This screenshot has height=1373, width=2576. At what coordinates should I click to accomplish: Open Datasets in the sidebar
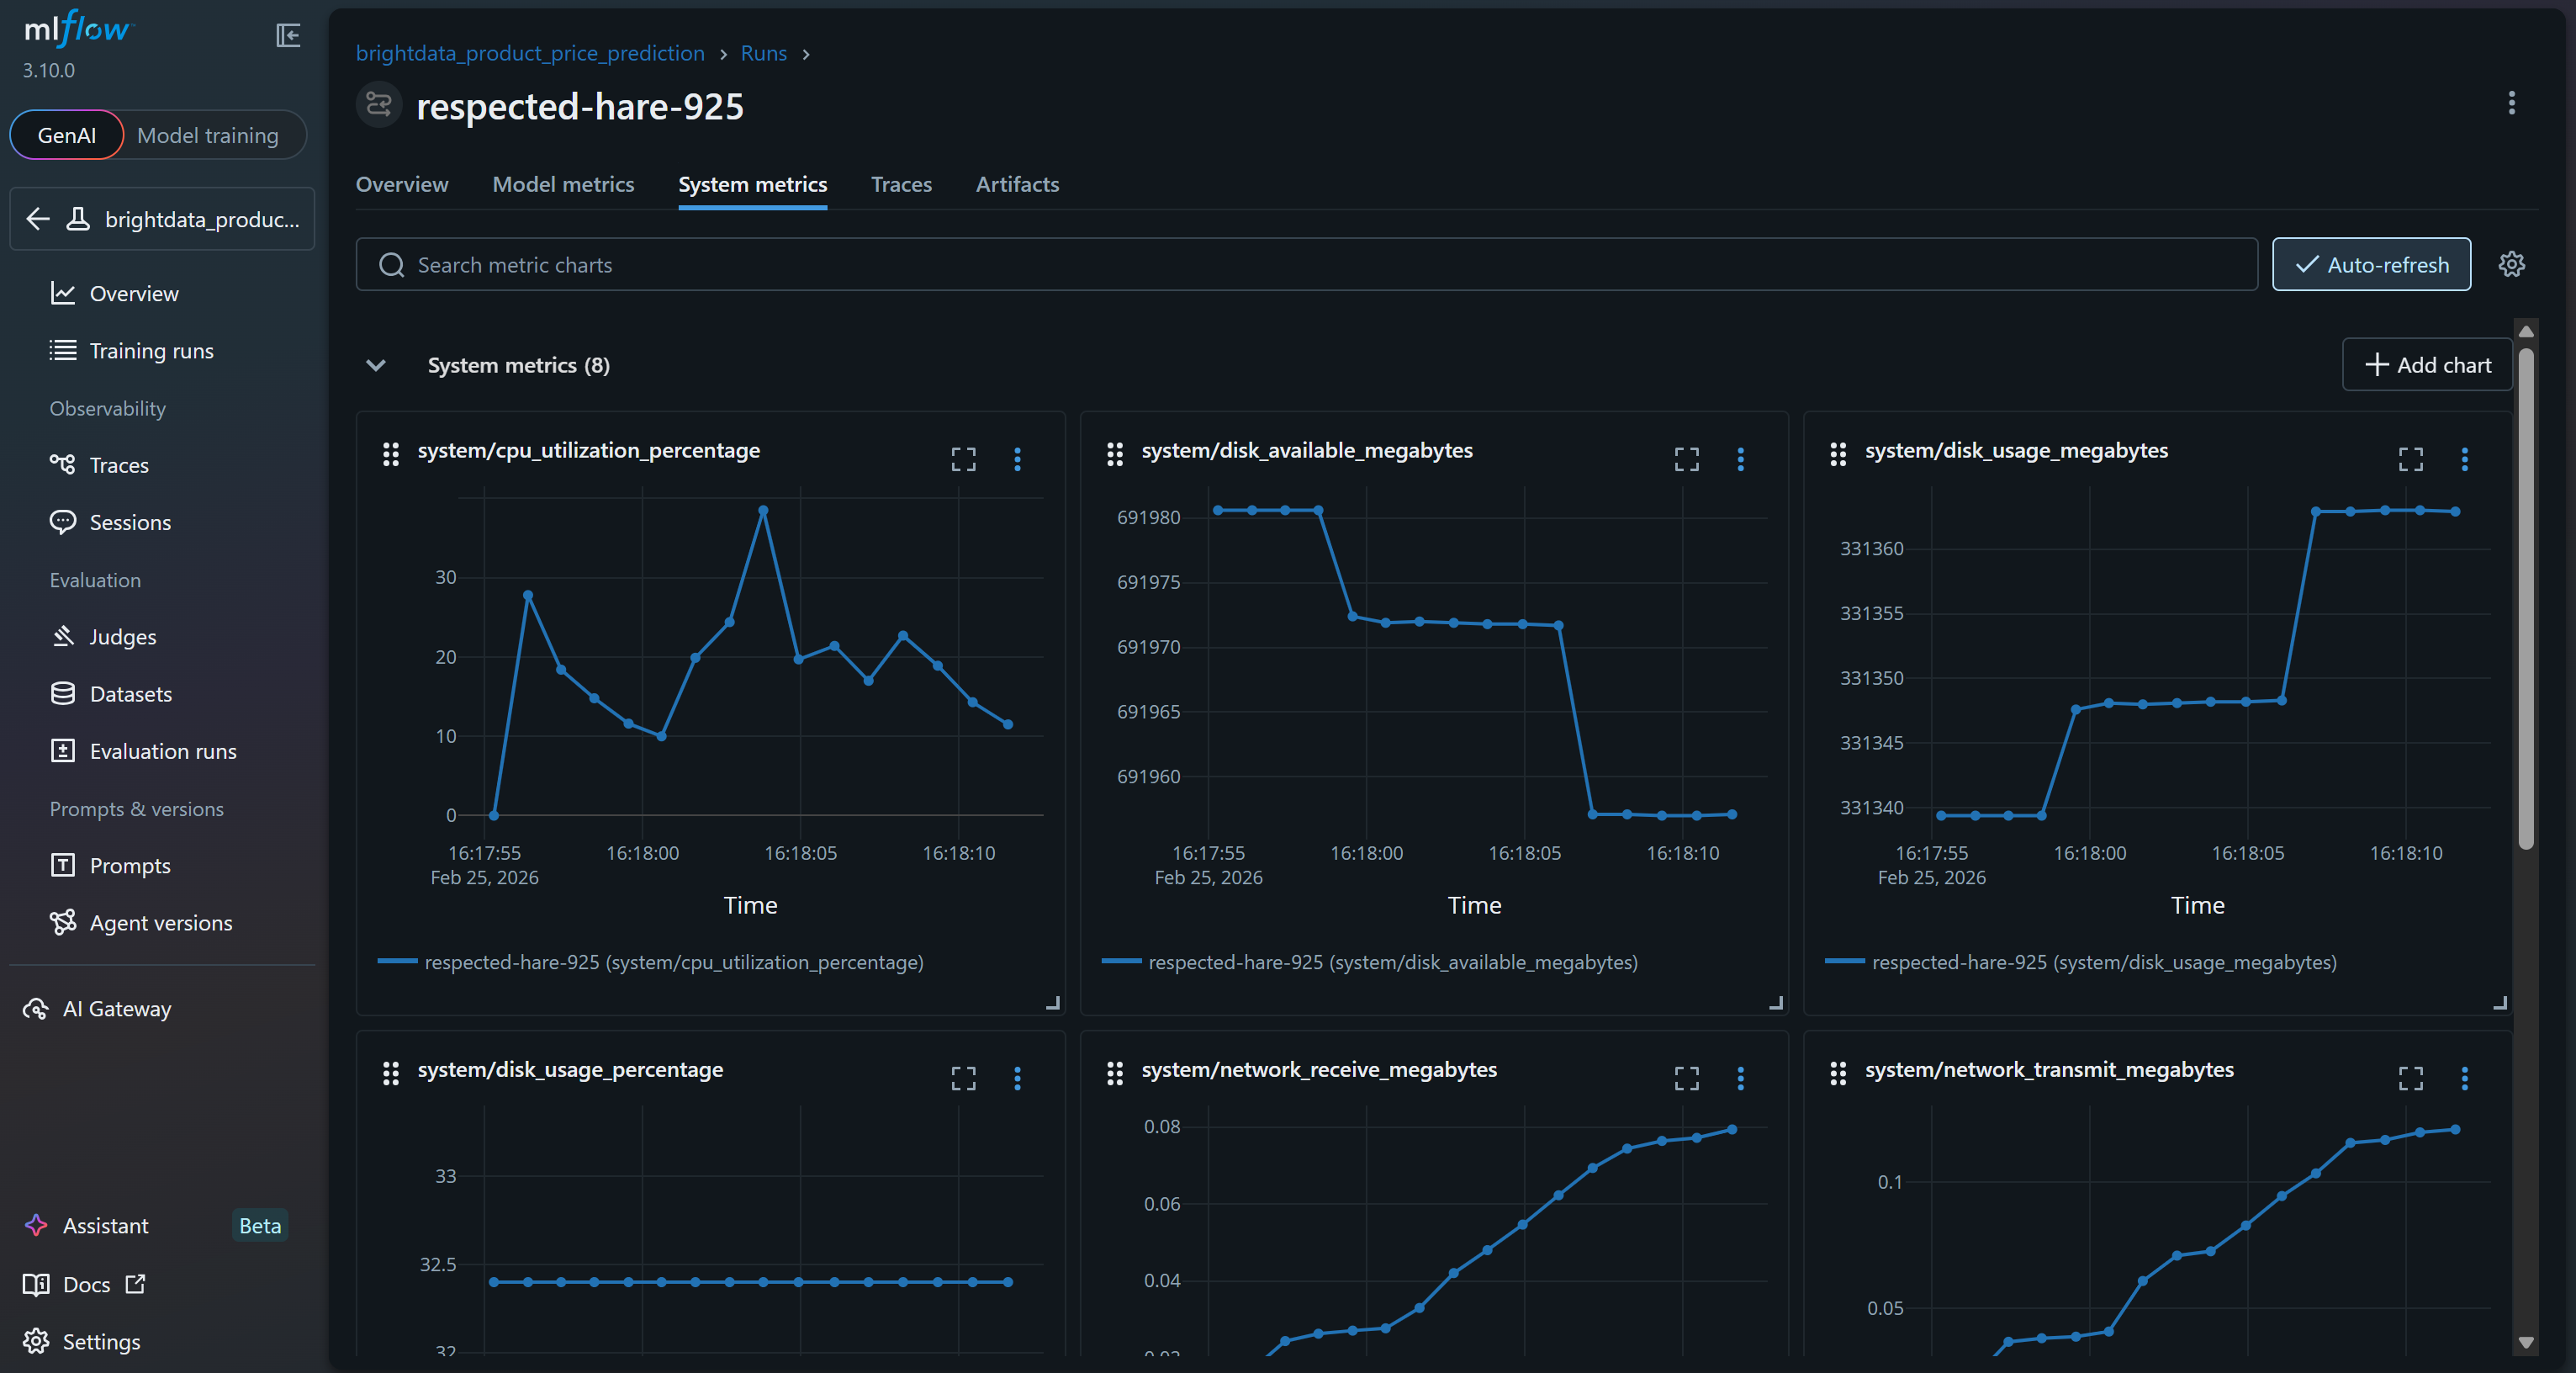(131, 693)
